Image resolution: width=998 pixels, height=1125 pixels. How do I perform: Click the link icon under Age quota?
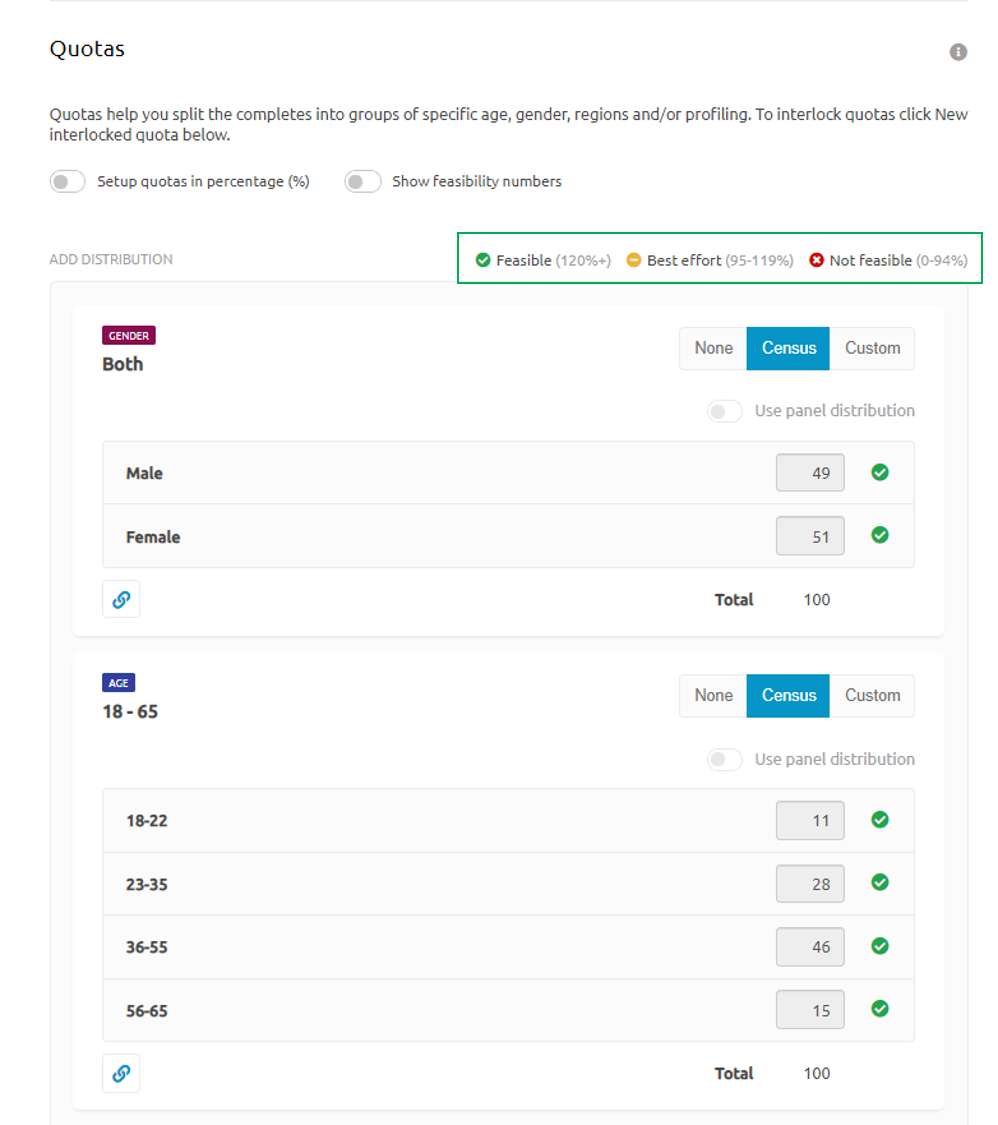[x=121, y=1073]
